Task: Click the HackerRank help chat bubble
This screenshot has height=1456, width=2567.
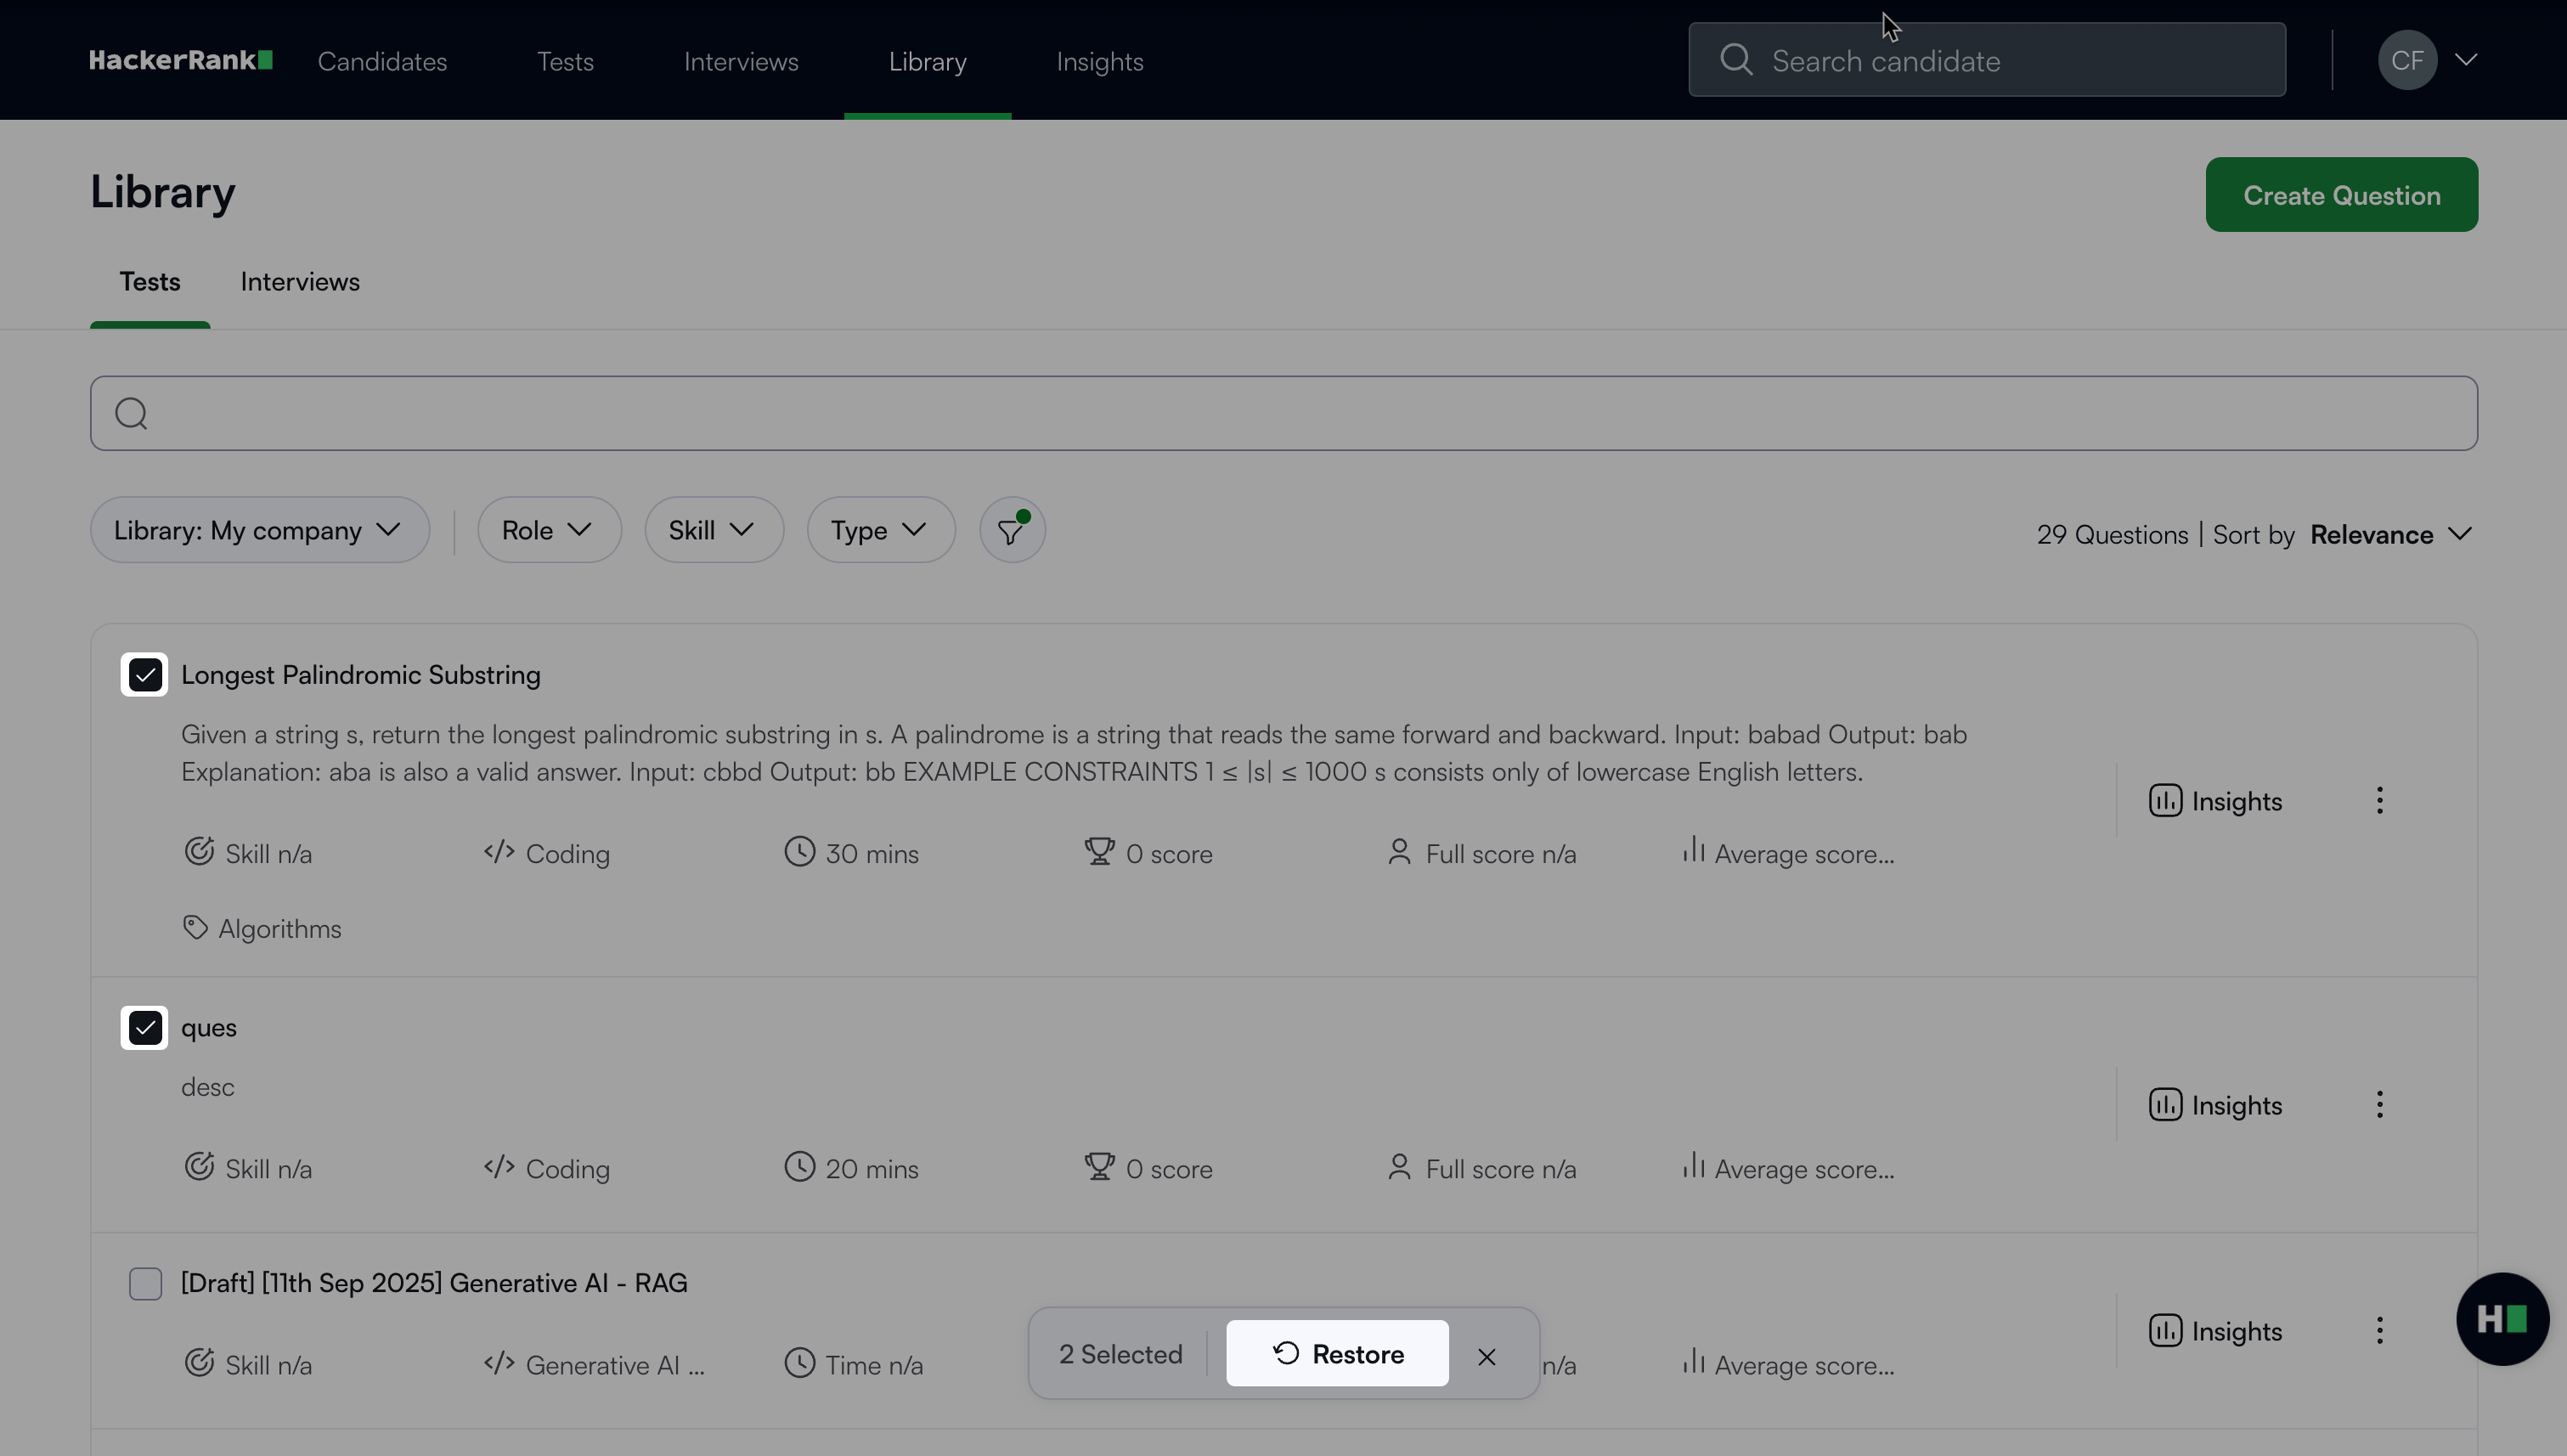Action: point(2501,1319)
